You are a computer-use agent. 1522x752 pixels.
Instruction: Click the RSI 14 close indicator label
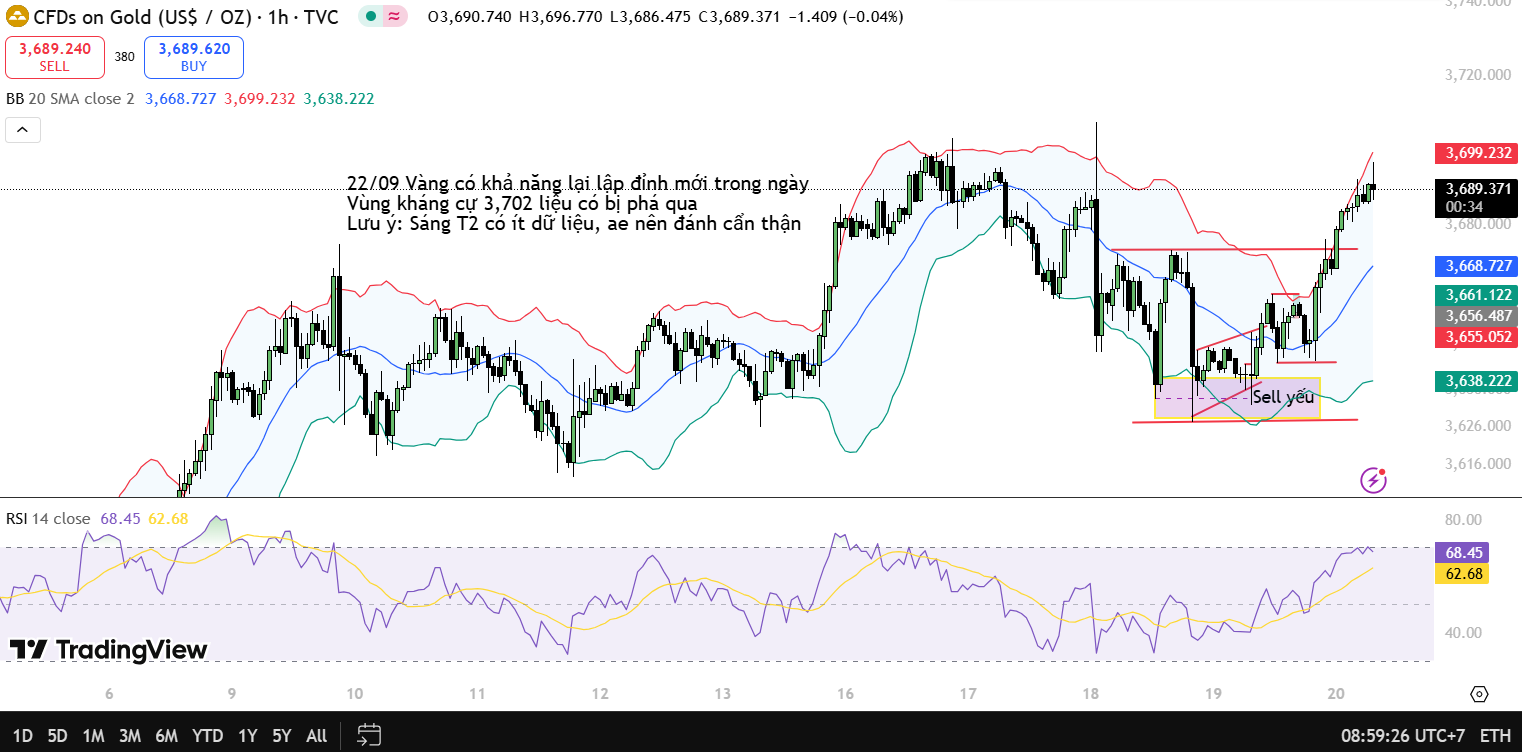coord(48,519)
